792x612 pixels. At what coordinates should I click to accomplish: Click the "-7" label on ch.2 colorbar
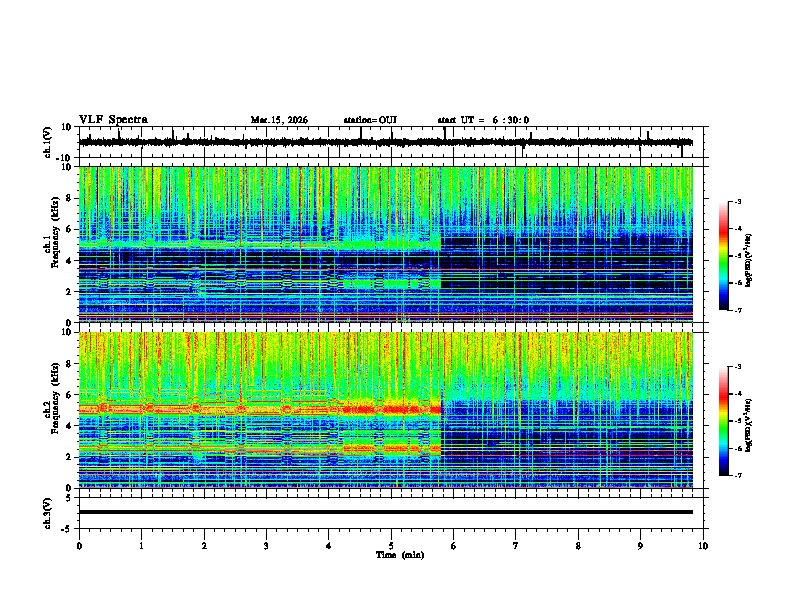click(737, 476)
